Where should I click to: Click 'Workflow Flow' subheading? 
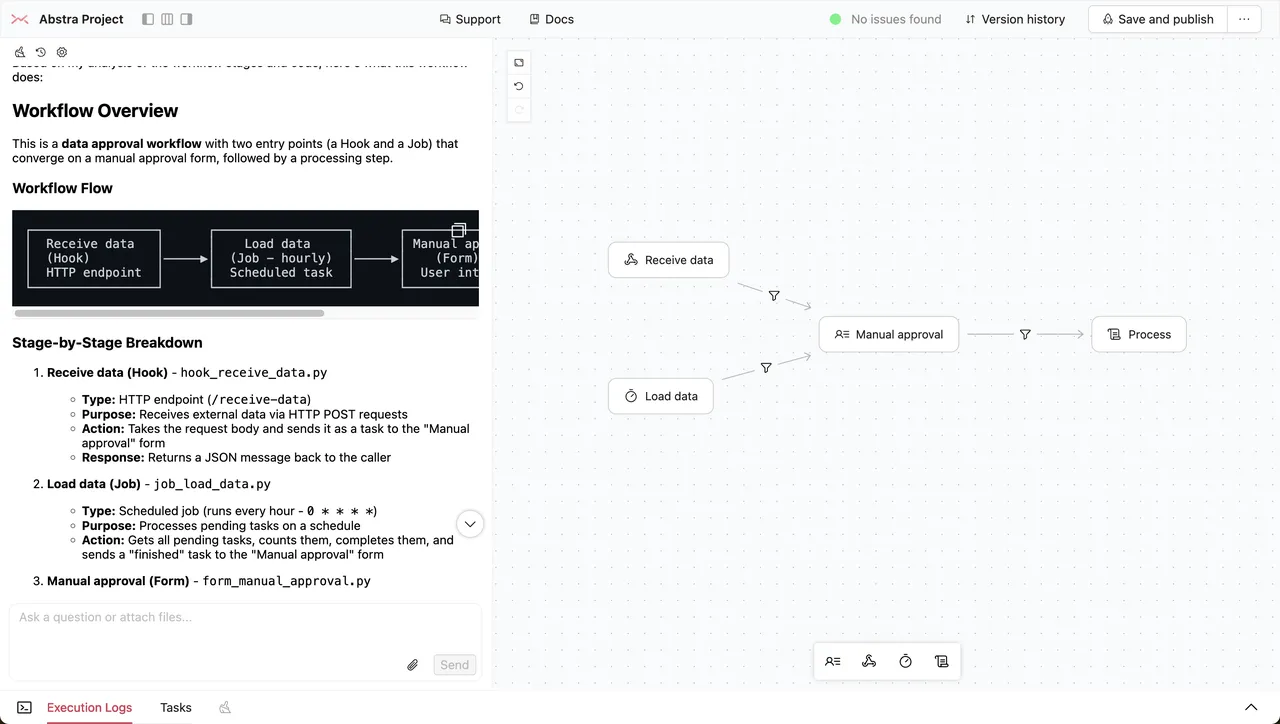(62, 188)
